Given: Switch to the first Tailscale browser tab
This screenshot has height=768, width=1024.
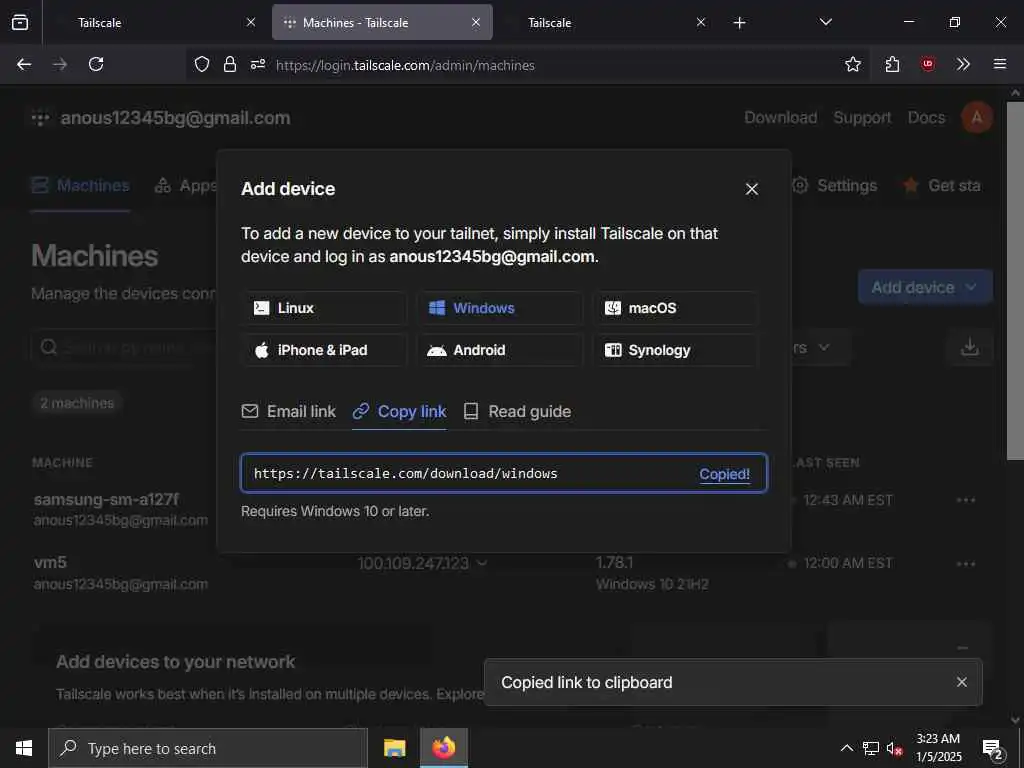Looking at the screenshot, I should [x=153, y=22].
